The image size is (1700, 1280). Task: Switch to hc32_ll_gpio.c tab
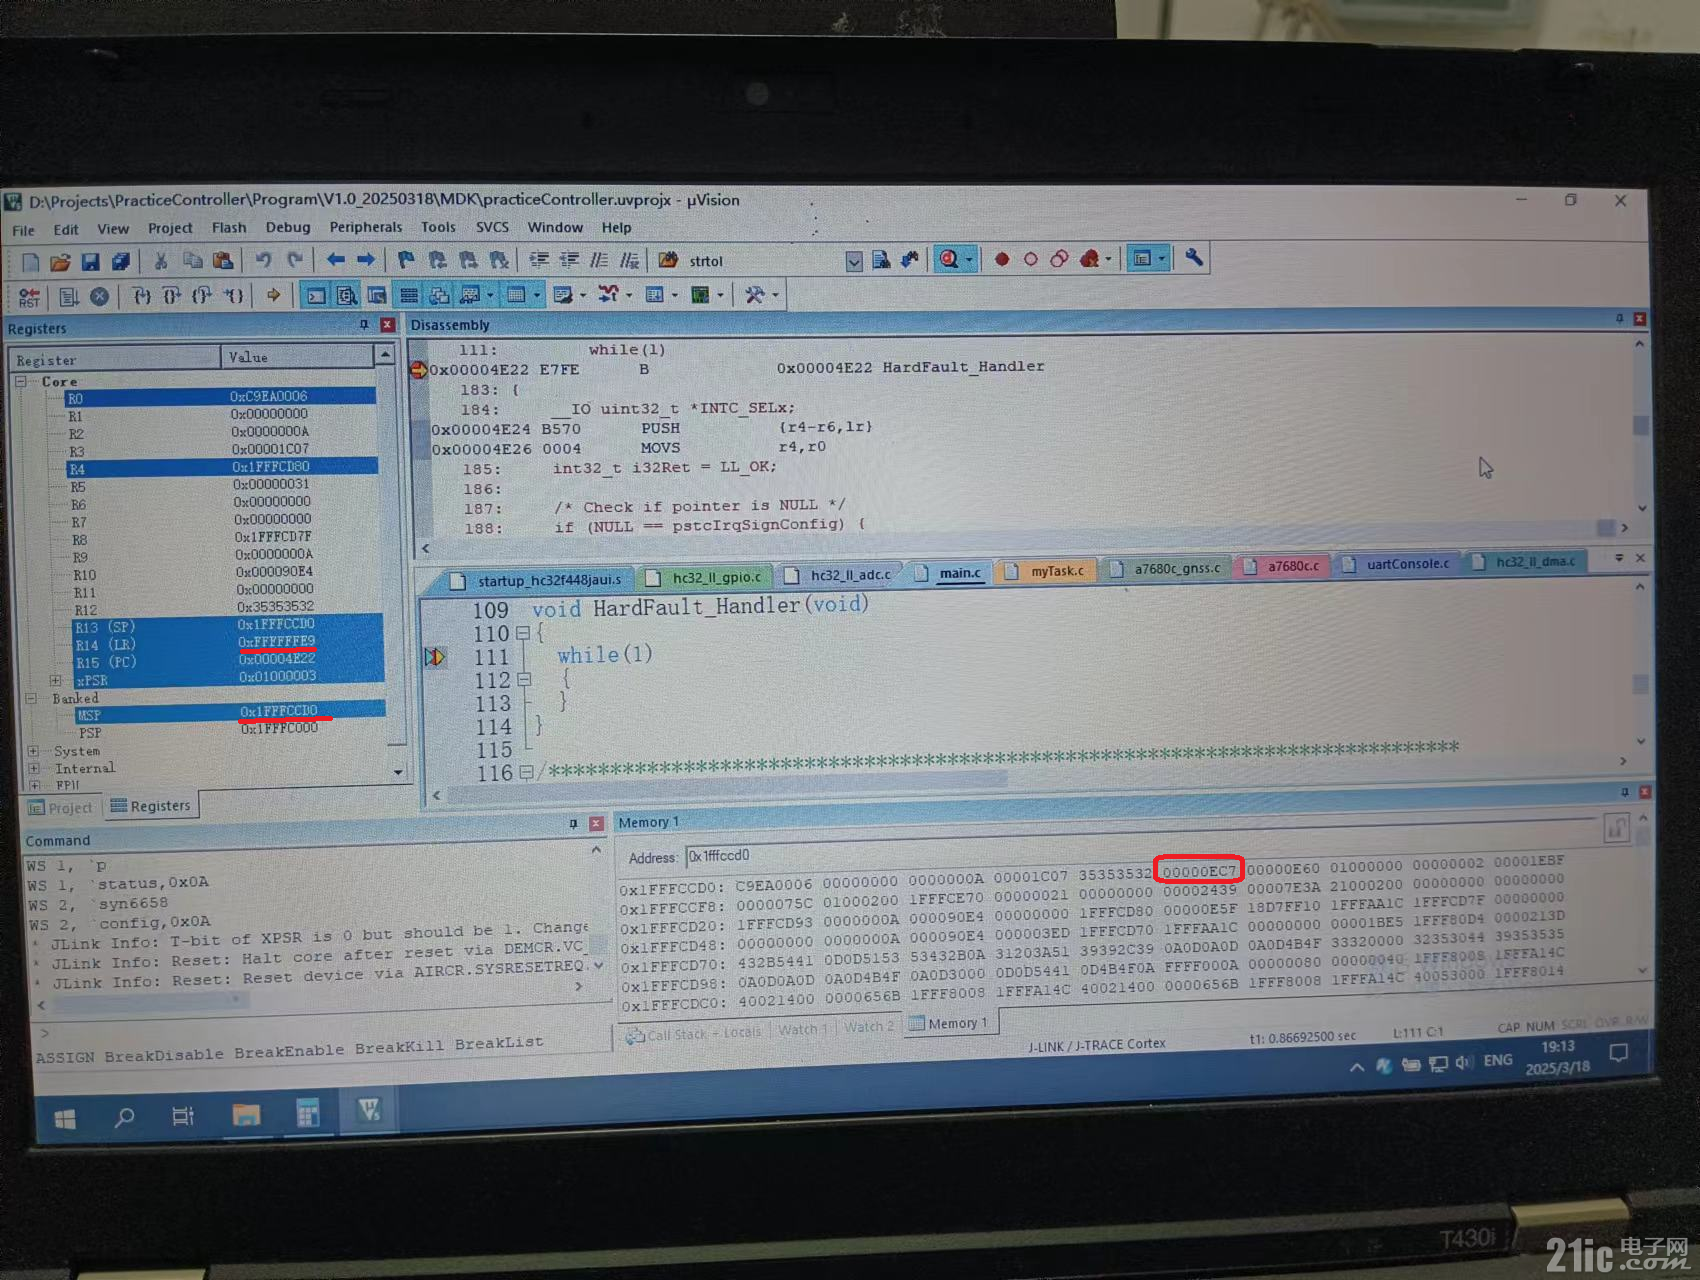click(705, 577)
